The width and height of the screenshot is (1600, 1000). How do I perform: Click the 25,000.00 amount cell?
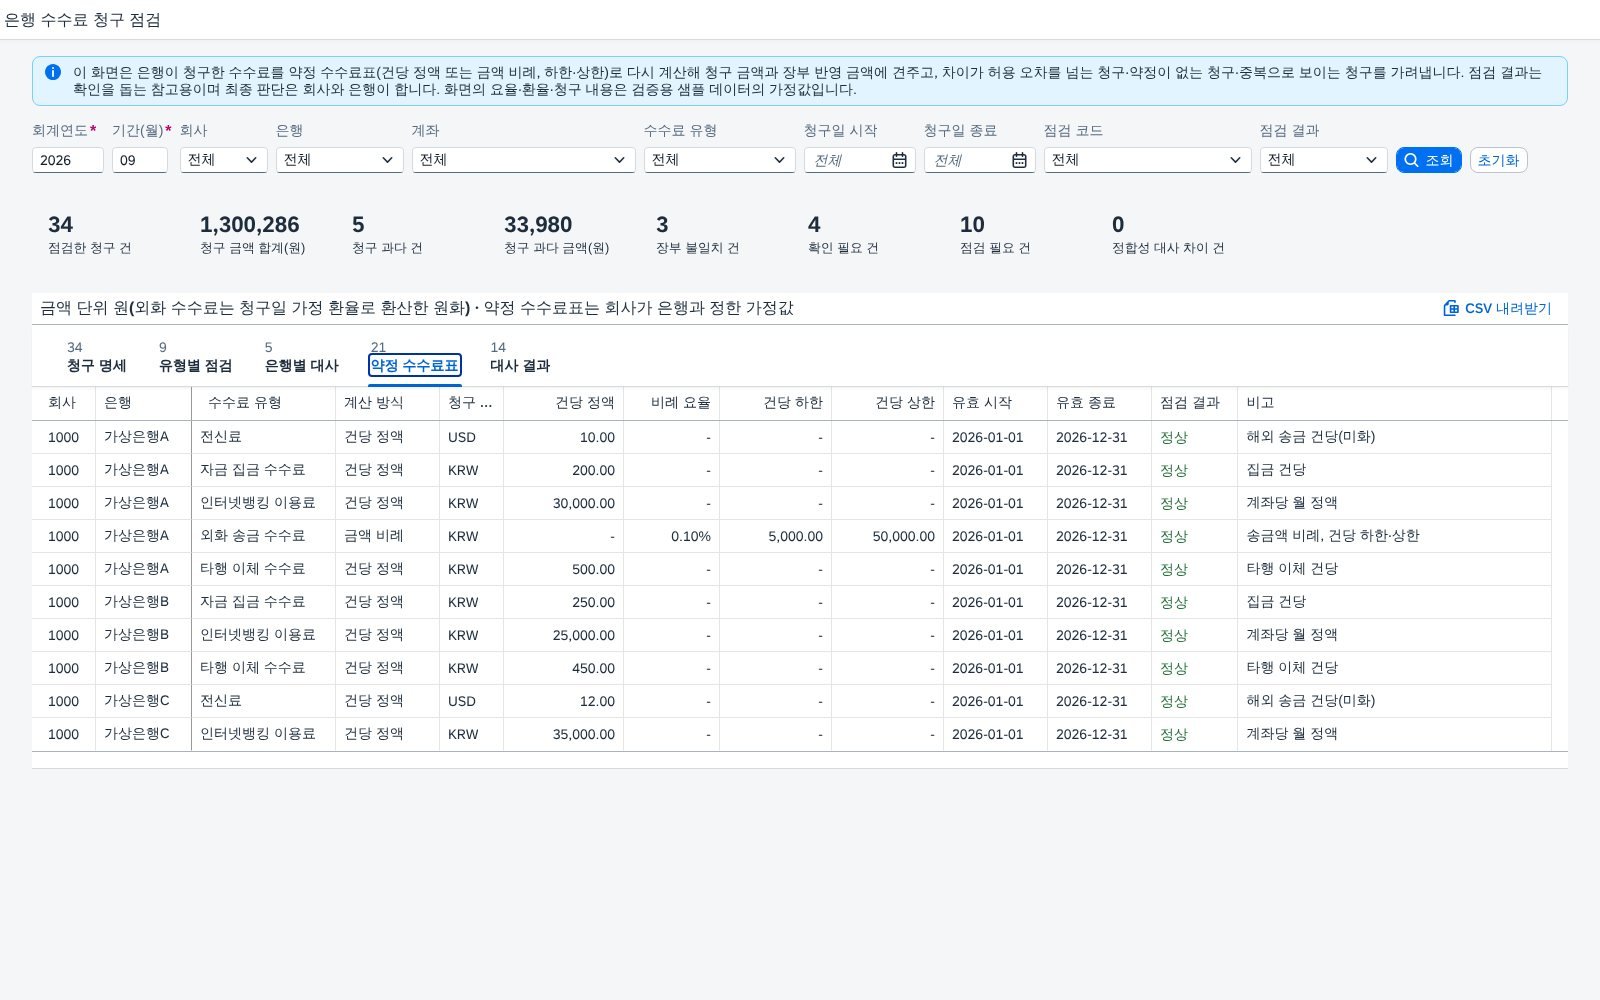563,635
